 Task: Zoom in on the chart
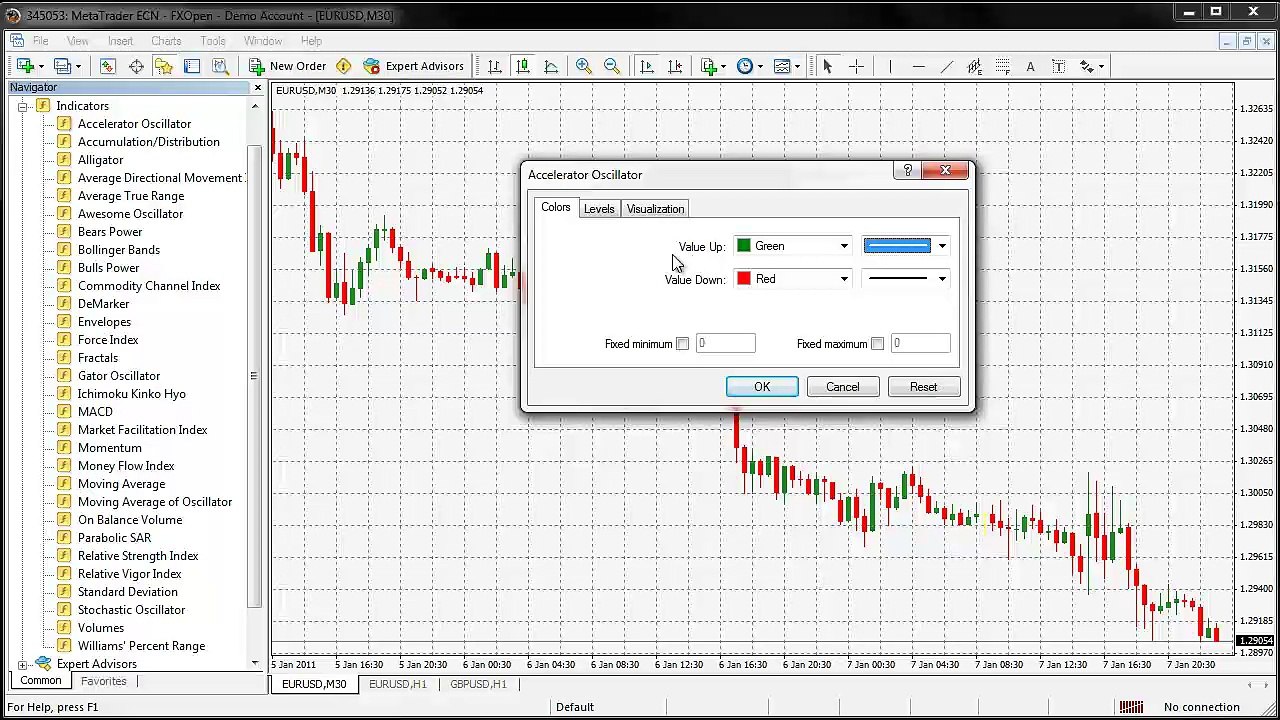tap(584, 66)
